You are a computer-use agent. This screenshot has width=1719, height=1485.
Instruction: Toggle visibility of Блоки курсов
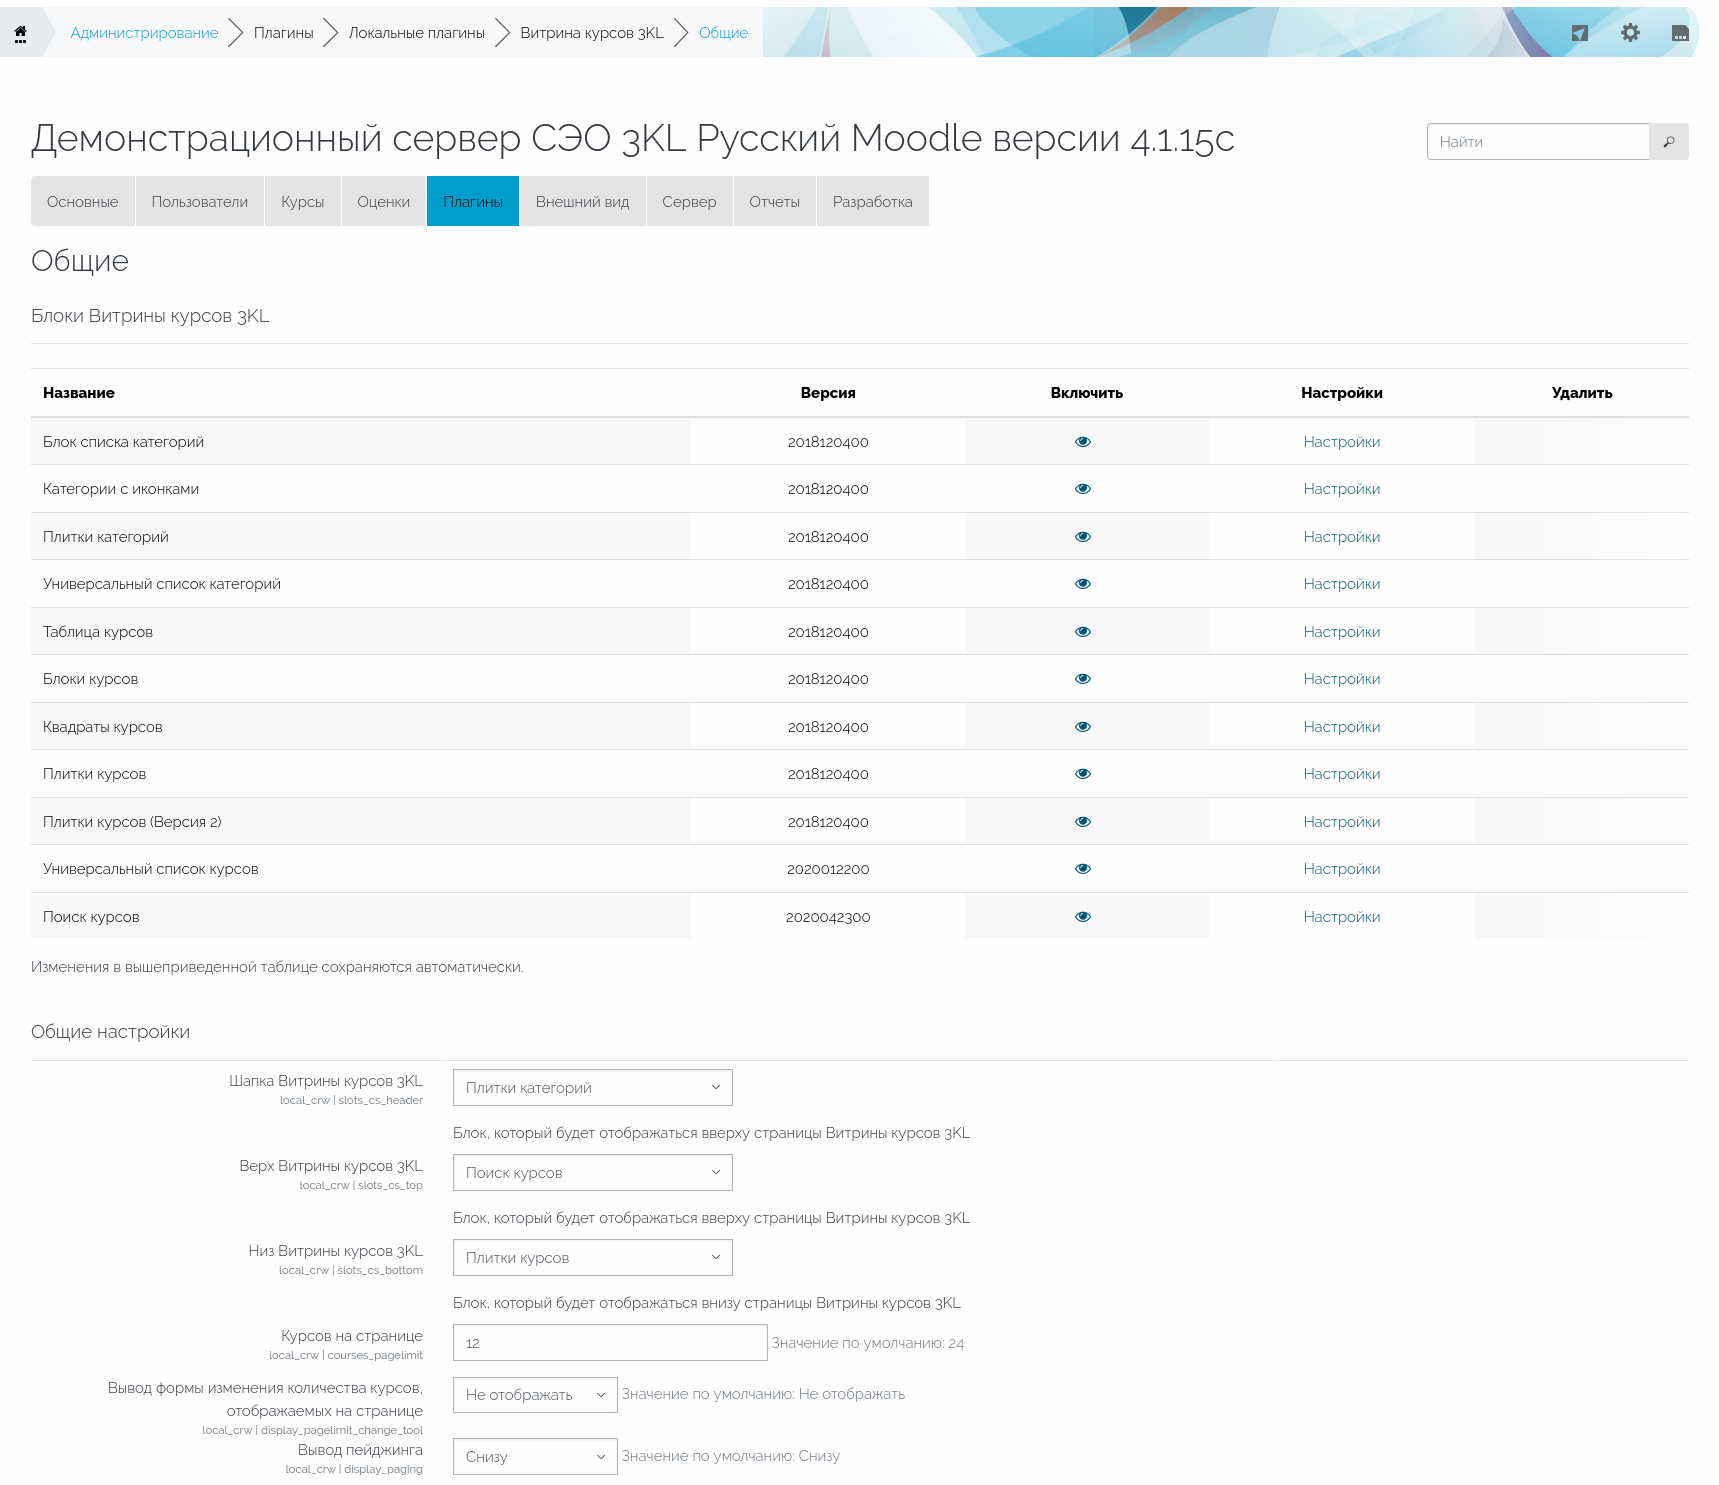tap(1083, 679)
